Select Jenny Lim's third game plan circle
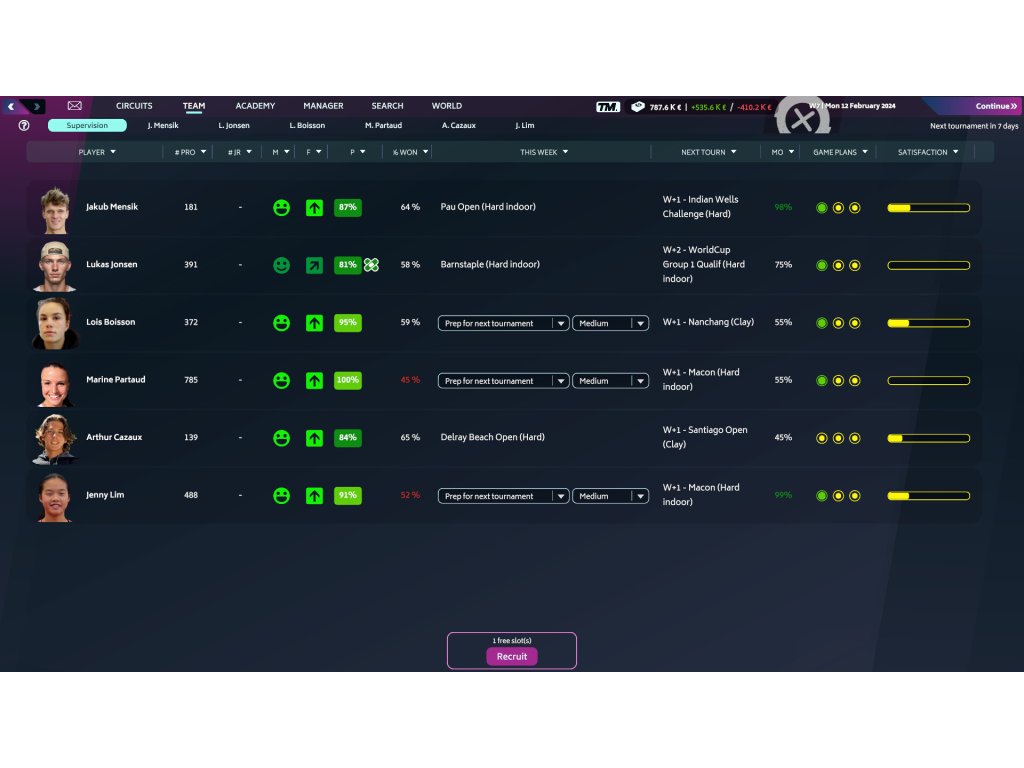This screenshot has width=1024, height=768. pyautogui.click(x=854, y=496)
